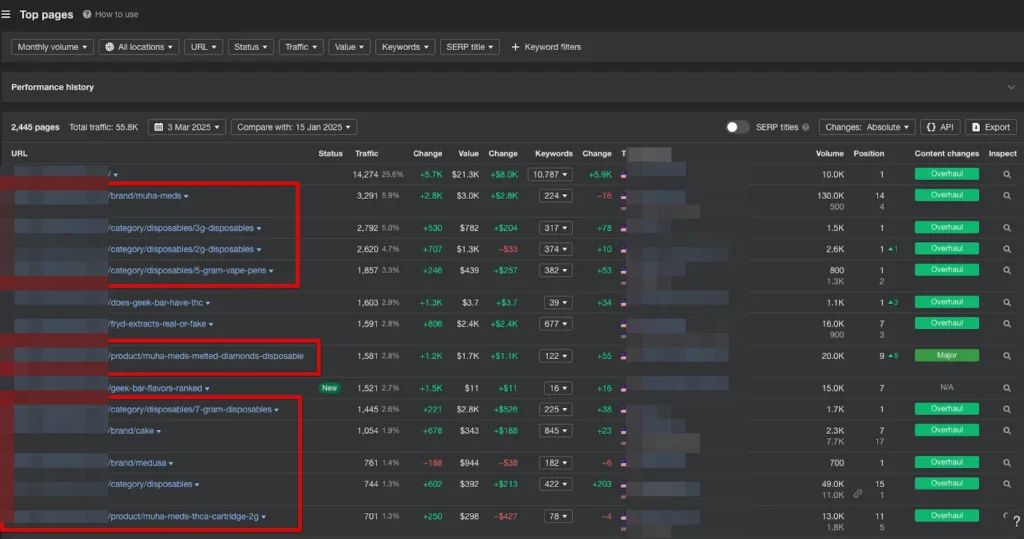Open the 3 Mar 2025 date picker
Viewport: 1024px width, 539px height.
point(187,127)
